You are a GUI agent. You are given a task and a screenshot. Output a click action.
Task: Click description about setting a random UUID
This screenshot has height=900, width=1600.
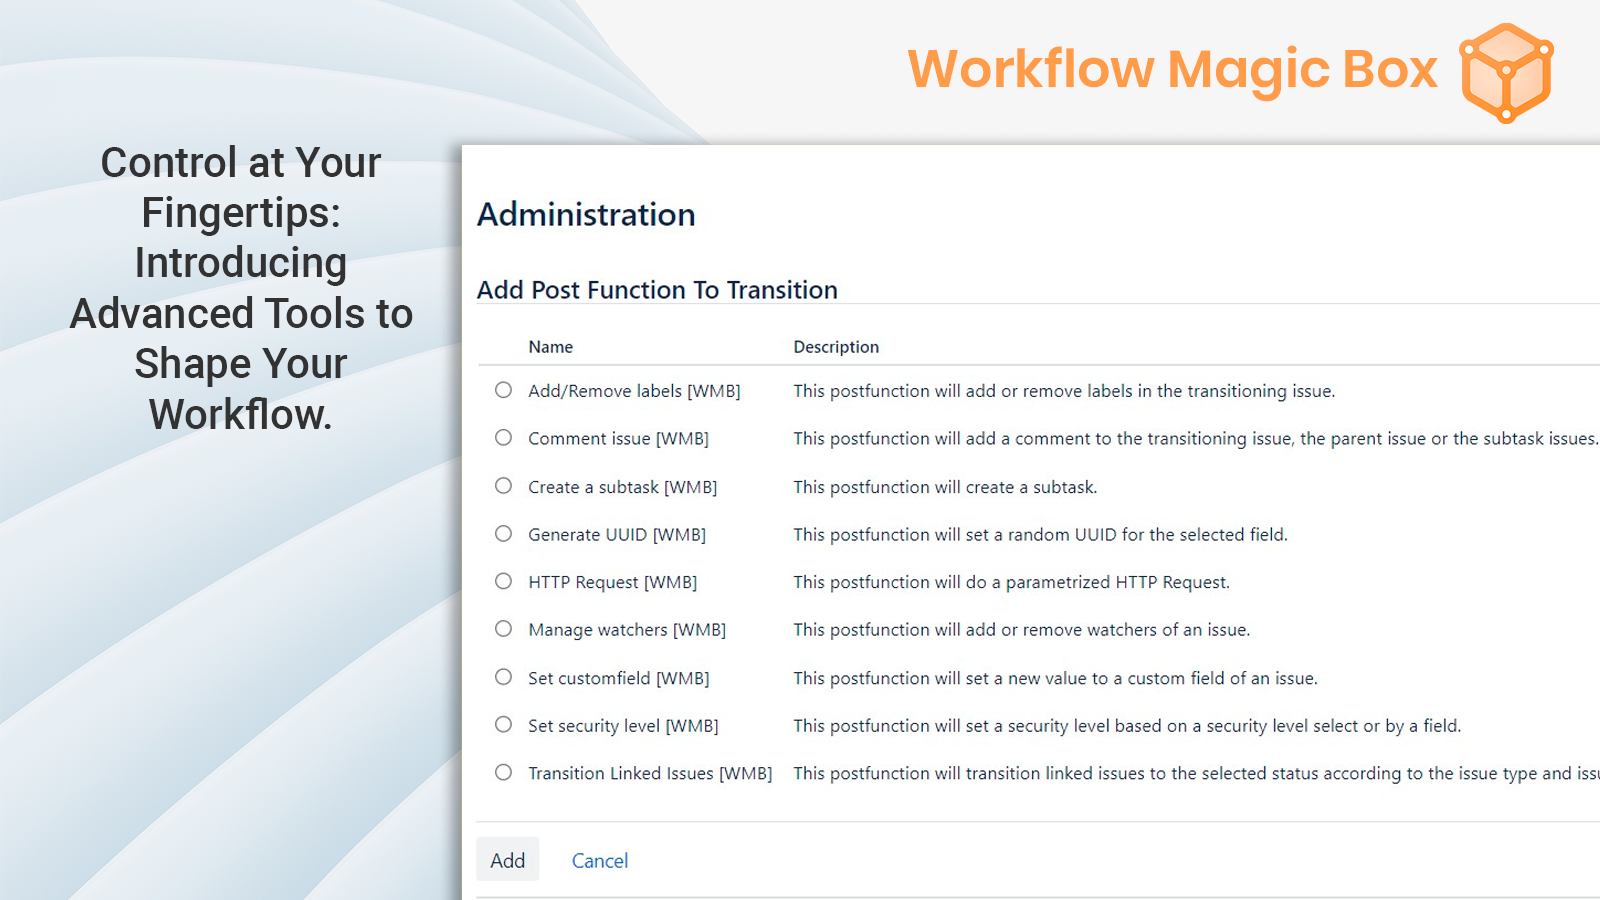(1040, 535)
